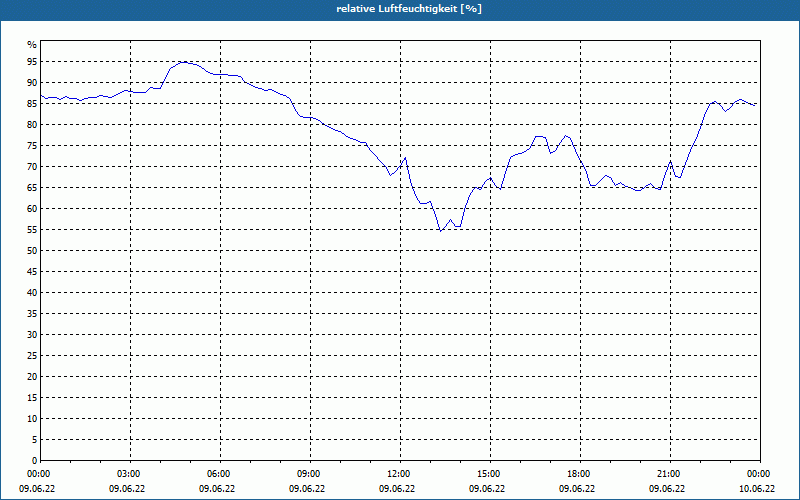Click the 03:00 time label
The width and height of the screenshot is (800, 500).
(x=131, y=474)
